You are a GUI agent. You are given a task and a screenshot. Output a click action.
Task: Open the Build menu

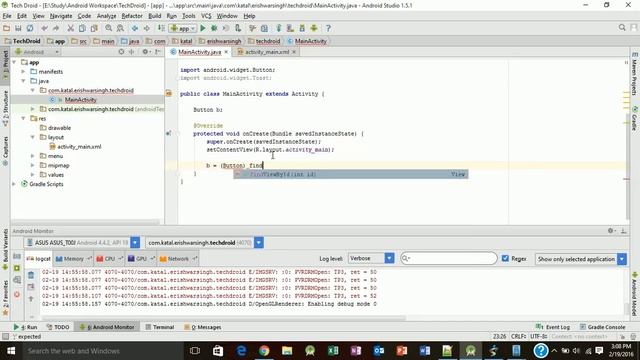coord(154,16)
